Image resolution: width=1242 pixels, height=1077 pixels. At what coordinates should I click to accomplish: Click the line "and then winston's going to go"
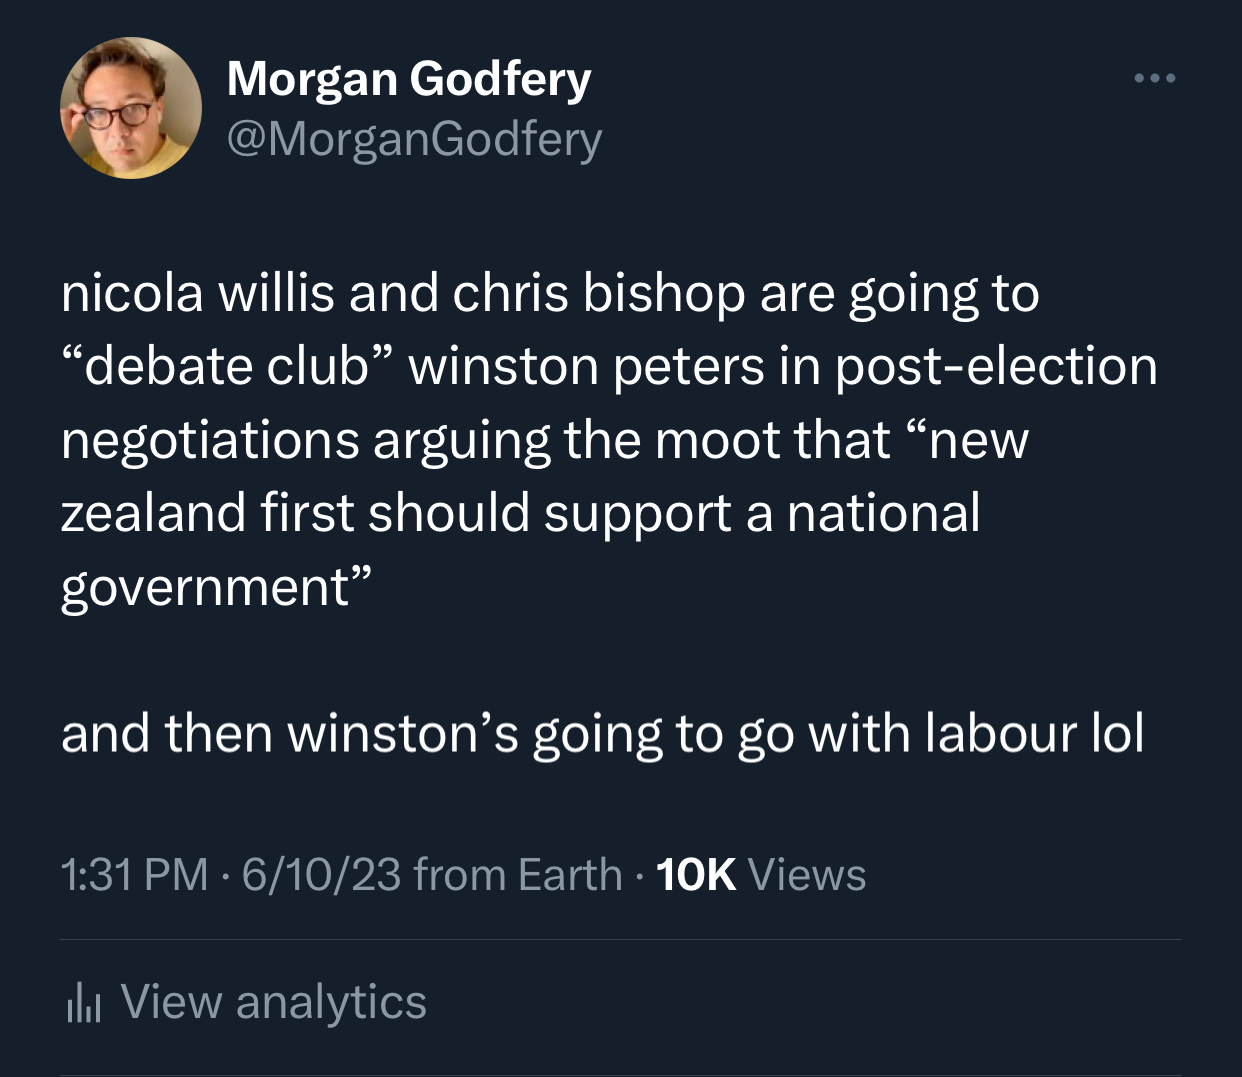click(428, 734)
